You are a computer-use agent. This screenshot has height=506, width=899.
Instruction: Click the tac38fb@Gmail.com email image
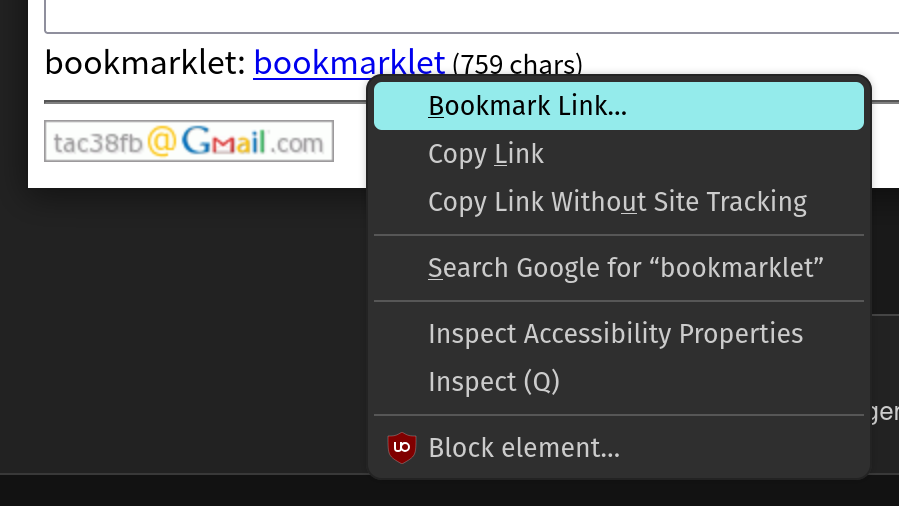188,142
